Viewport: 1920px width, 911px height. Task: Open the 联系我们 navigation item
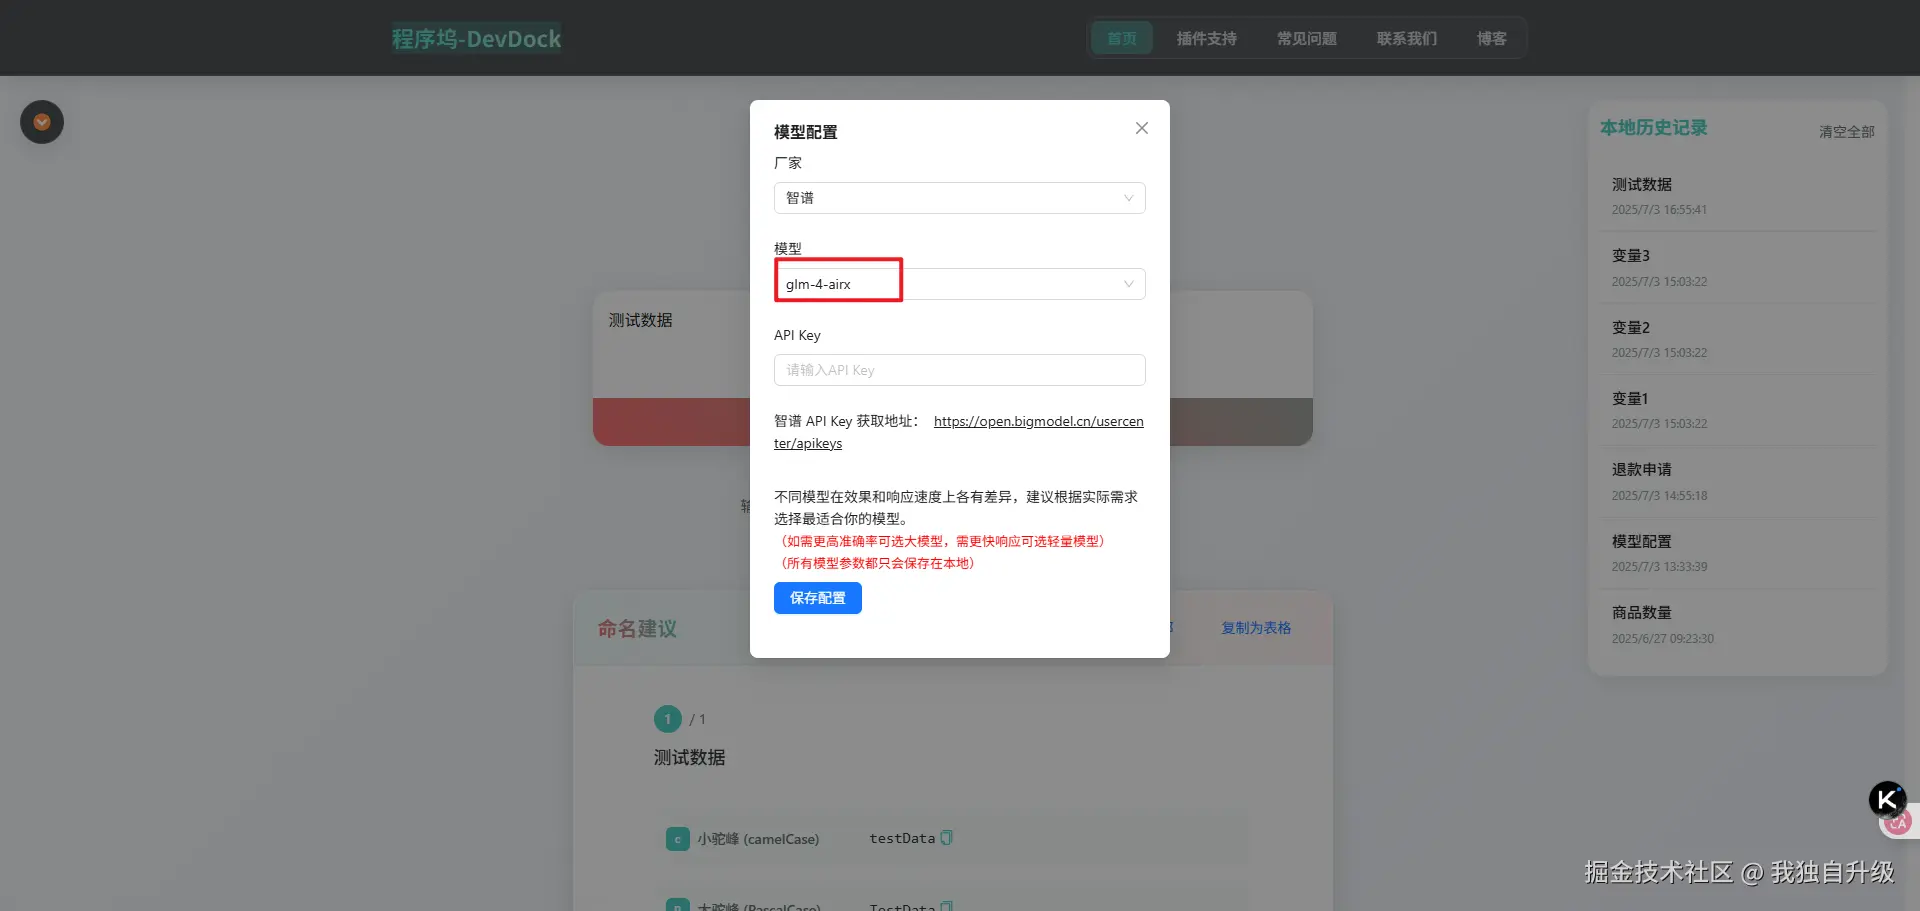click(x=1406, y=39)
